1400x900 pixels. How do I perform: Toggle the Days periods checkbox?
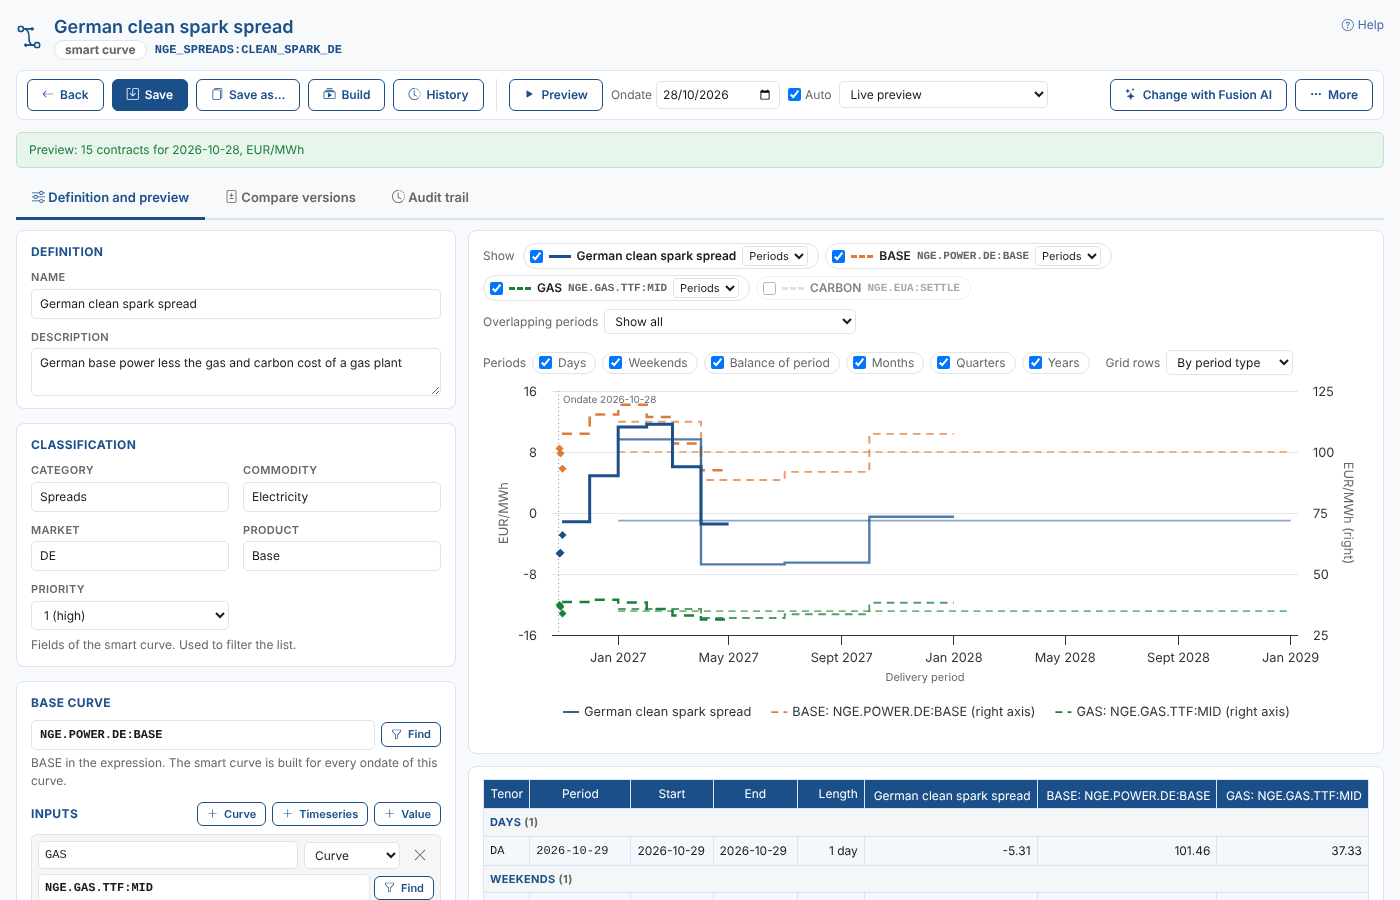545,363
